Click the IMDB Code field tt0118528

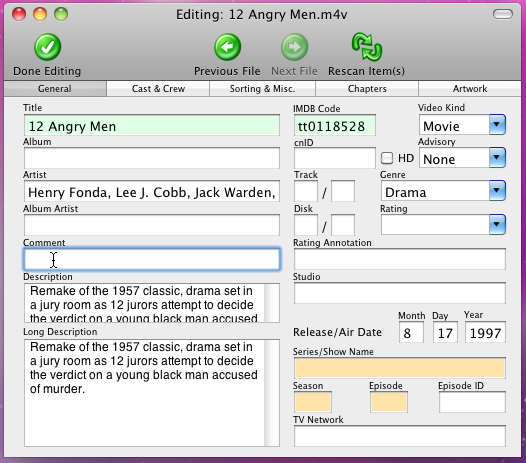(334, 125)
